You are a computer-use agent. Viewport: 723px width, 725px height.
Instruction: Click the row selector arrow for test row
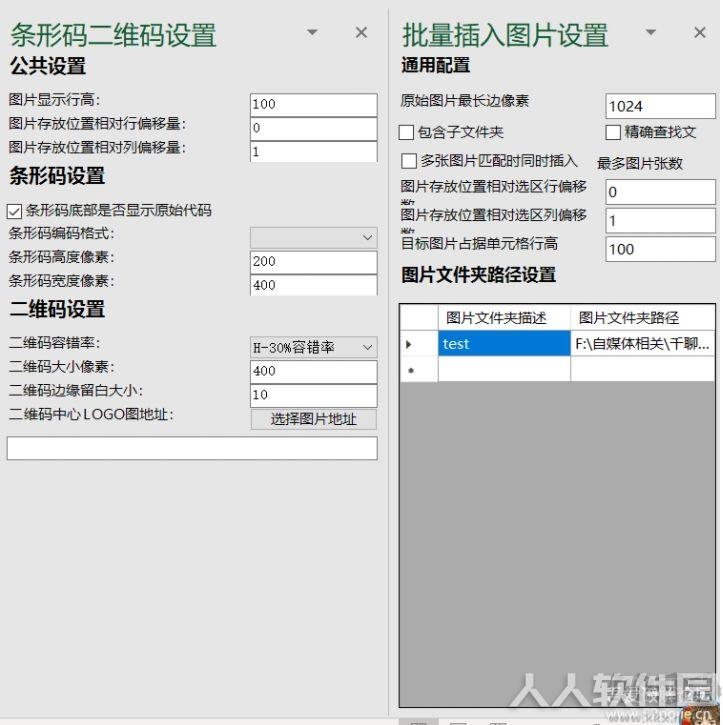[419, 344]
